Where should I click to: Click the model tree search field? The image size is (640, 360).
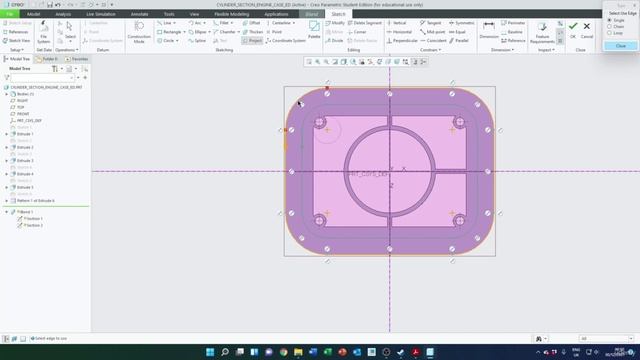pyautogui.click(x=42, y=78)
